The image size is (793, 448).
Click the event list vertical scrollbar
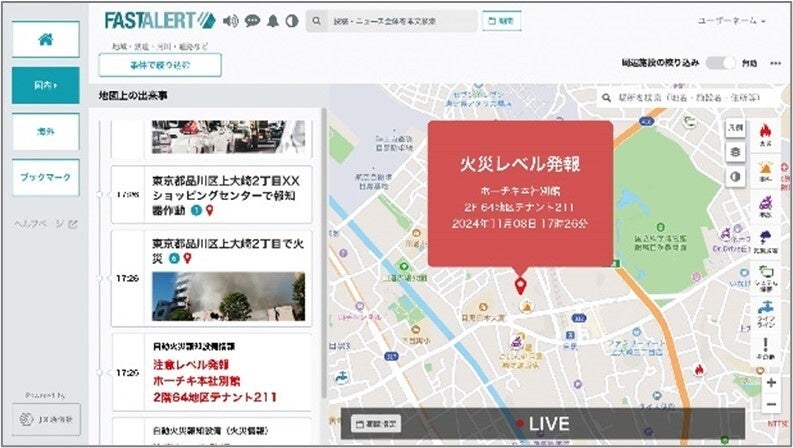coord(324,253)
